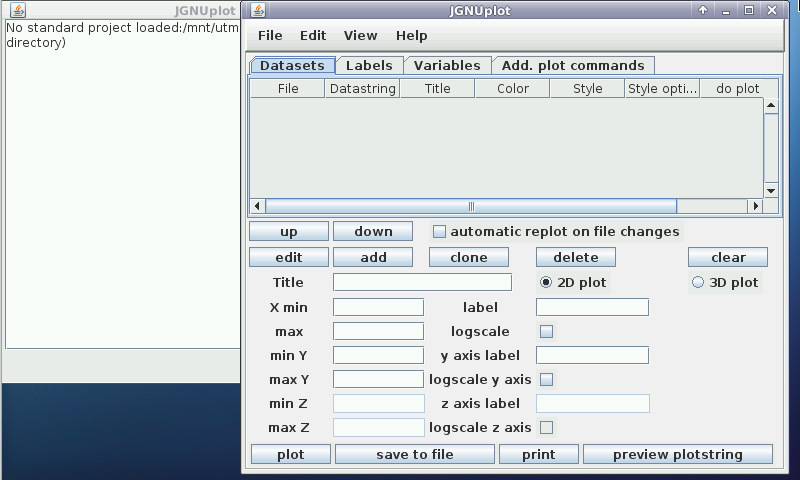
Task: Click the preview plotstring button
Action: click(678, 454)
